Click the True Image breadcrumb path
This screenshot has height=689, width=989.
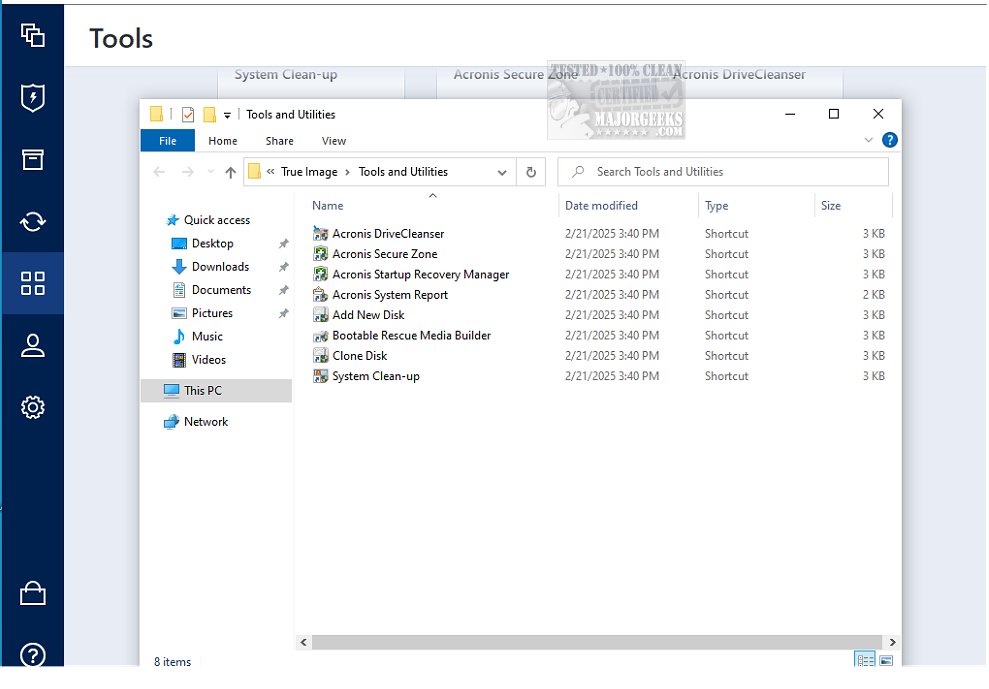coord(309,172)
